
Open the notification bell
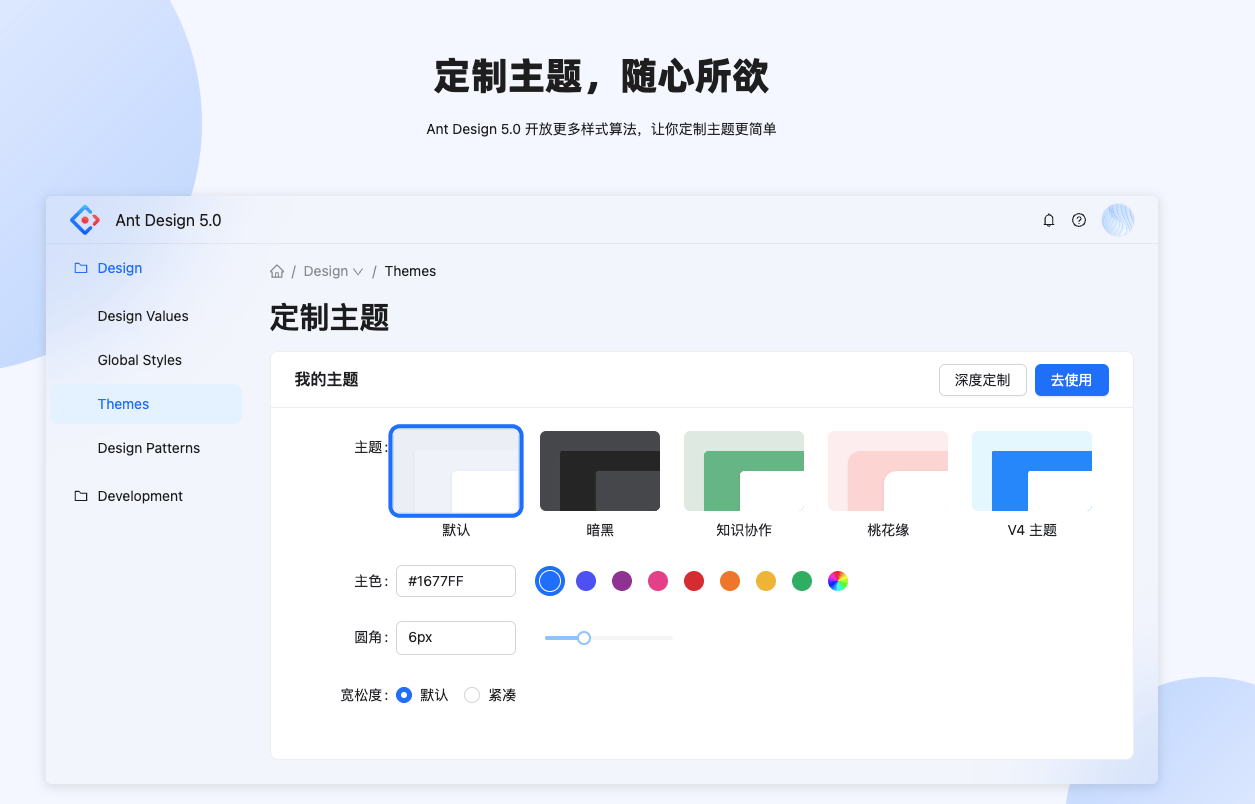coord(1049,220)
